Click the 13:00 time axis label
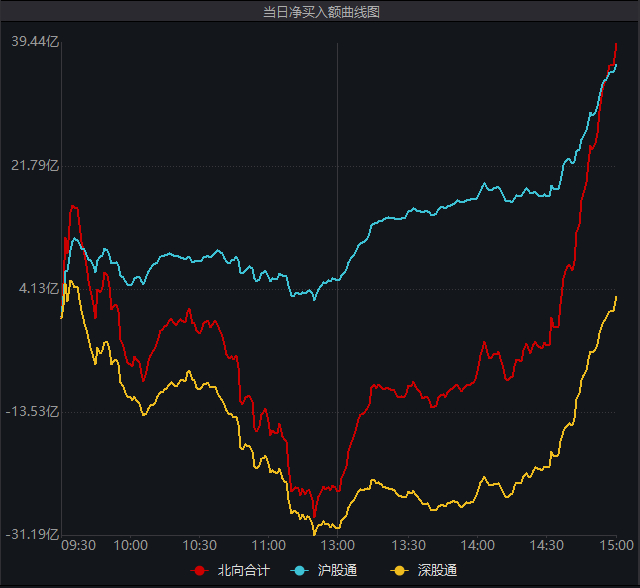 pyautogui.click(x=338, y=545)
